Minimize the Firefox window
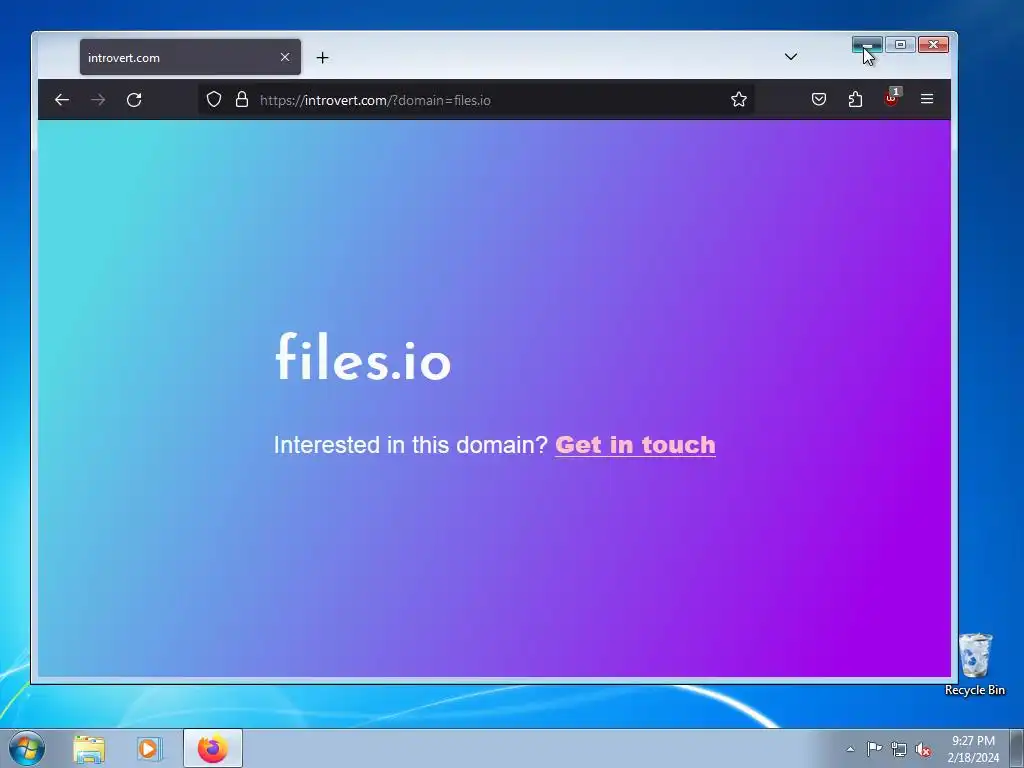1024x768 pixels. click(x=867, y=44)
